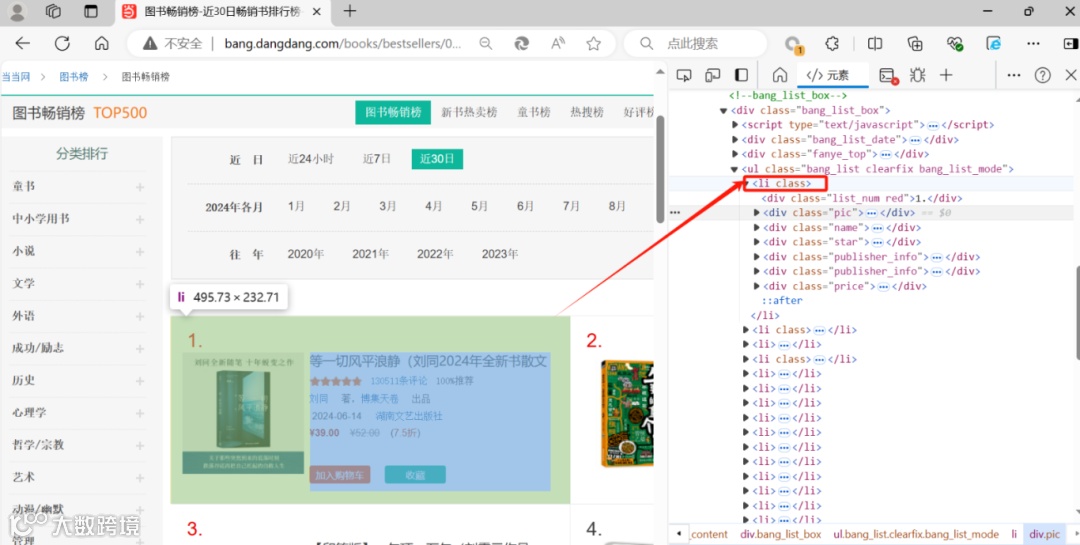Open the 图书畅销榜 ranking tab
This screenshot has height=545, width=1080.
[393, 113]
